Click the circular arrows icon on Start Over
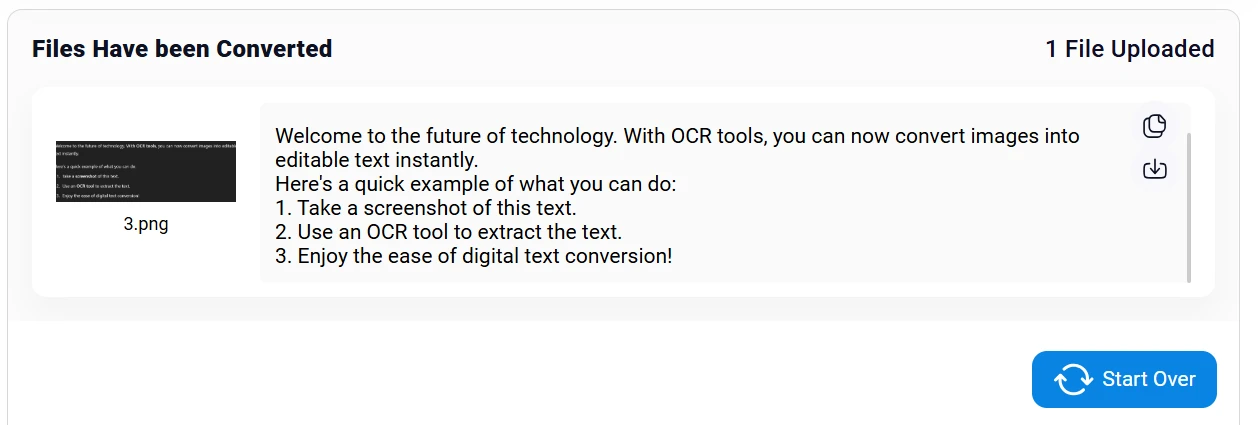 1073,380
